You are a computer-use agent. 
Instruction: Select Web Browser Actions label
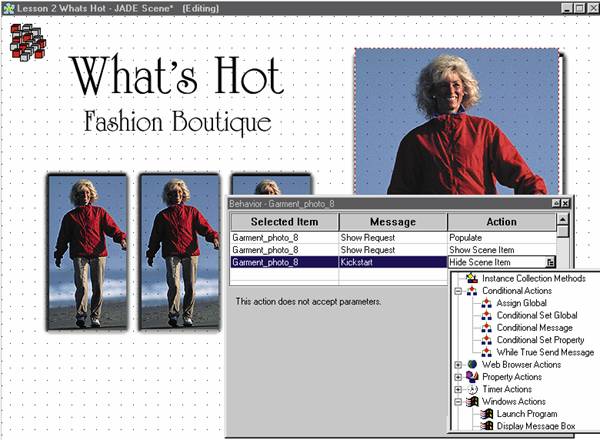pyautogui.click(x=522, y=364)
